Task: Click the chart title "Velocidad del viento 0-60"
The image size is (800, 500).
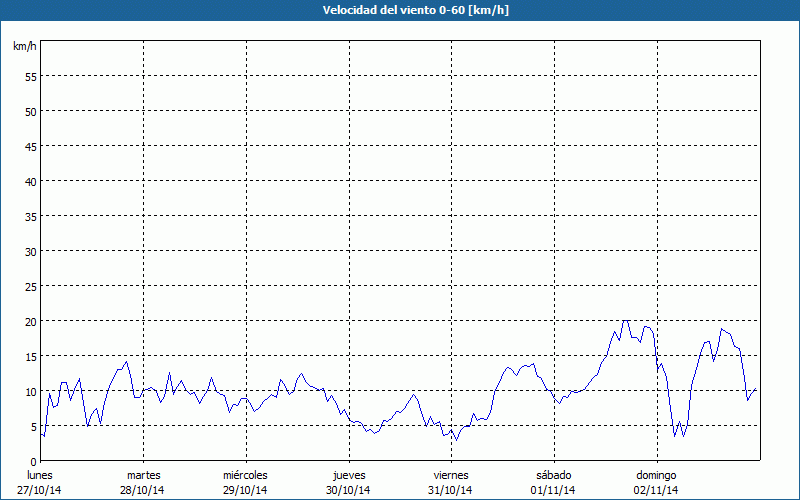Action: point(399,11)
